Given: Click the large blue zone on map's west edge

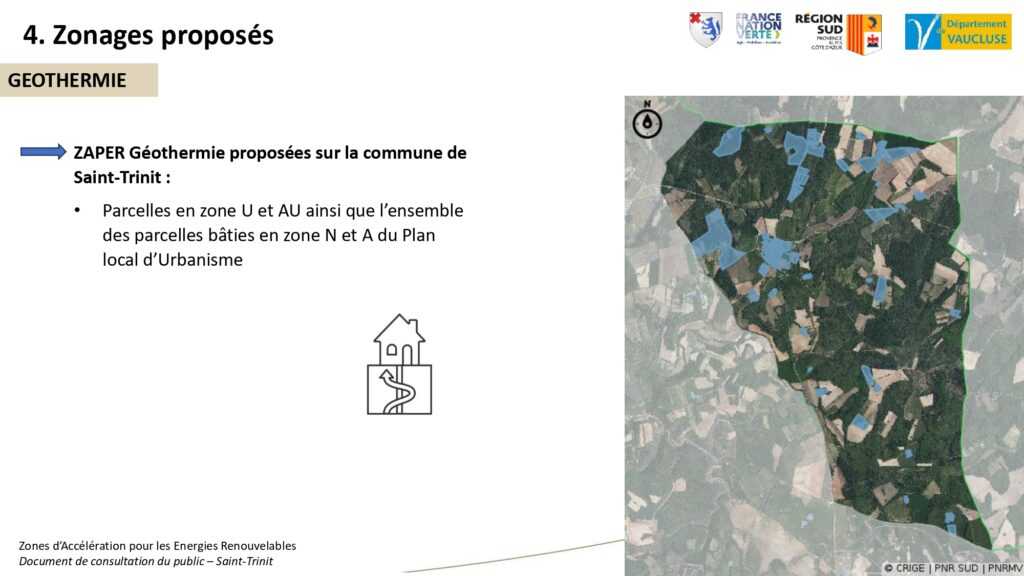Looking at the screenshot, I should pyautogui.click(x=718, y=240).
